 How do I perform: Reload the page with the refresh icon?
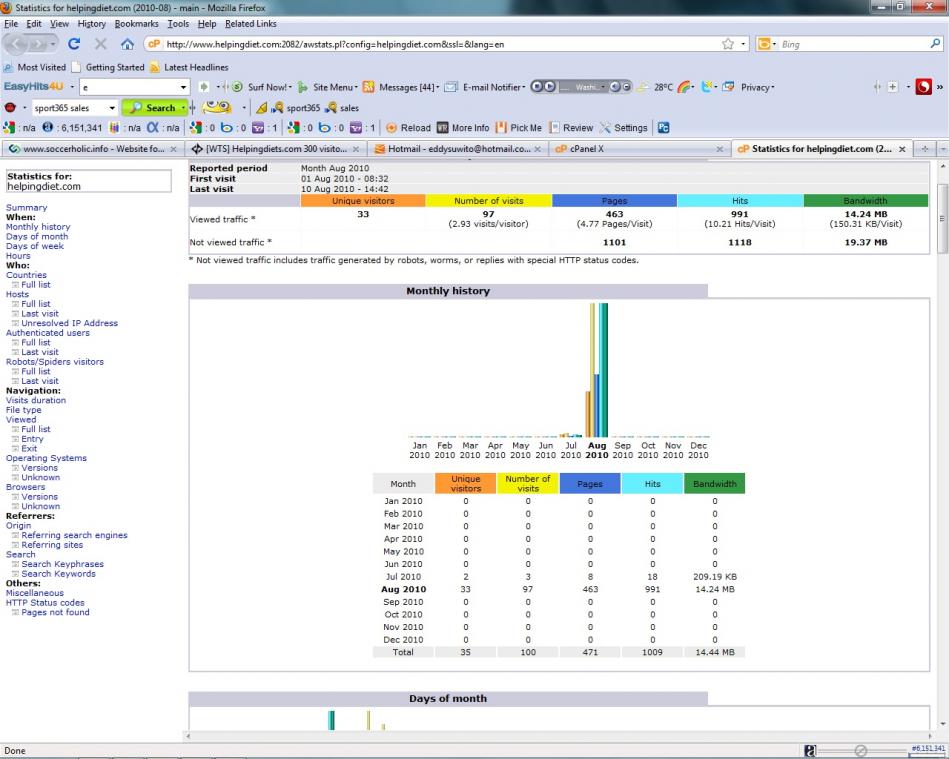(x=75, y=44)
